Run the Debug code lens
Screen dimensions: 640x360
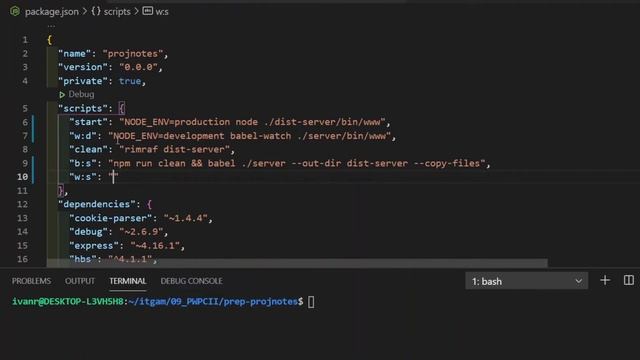click(x=81, y=94)
